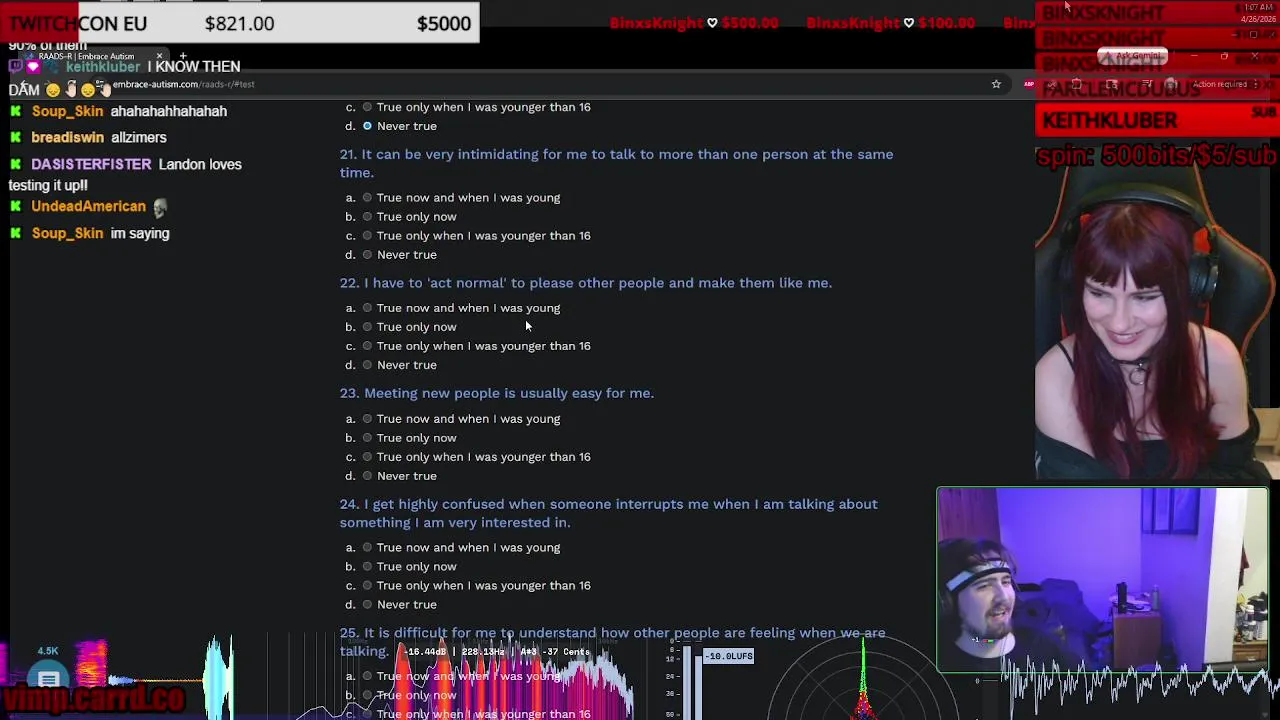1280x720 pixels.
Task: Click the $5000 goal target
Action: 444,23
